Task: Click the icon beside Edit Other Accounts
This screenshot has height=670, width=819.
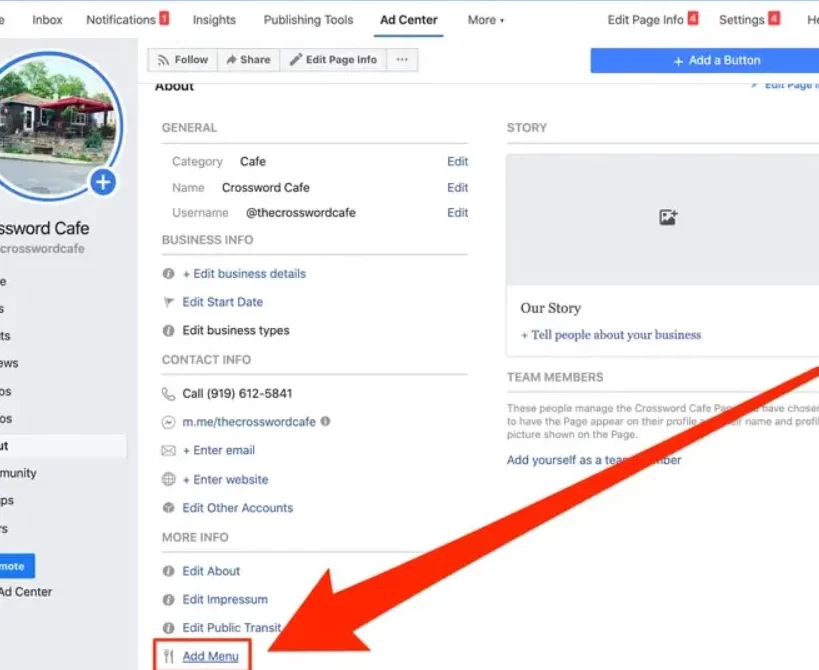Action: [168, 508]
